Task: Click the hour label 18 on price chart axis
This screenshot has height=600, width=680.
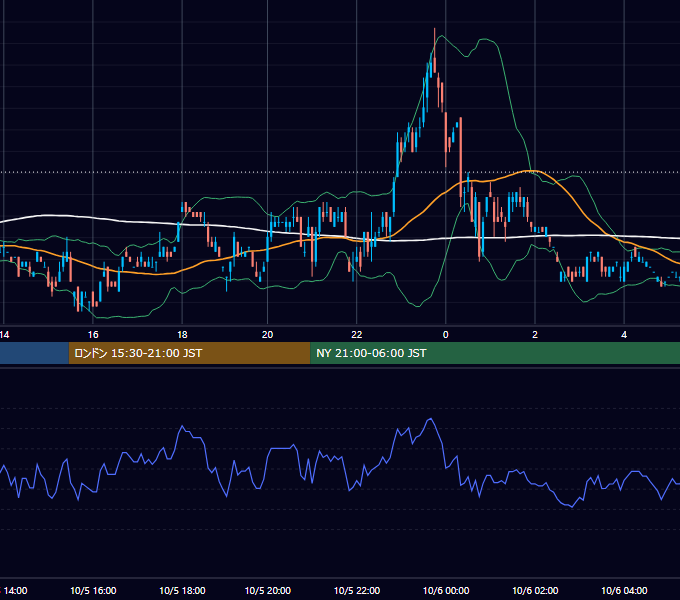Action: click(182, 335)
